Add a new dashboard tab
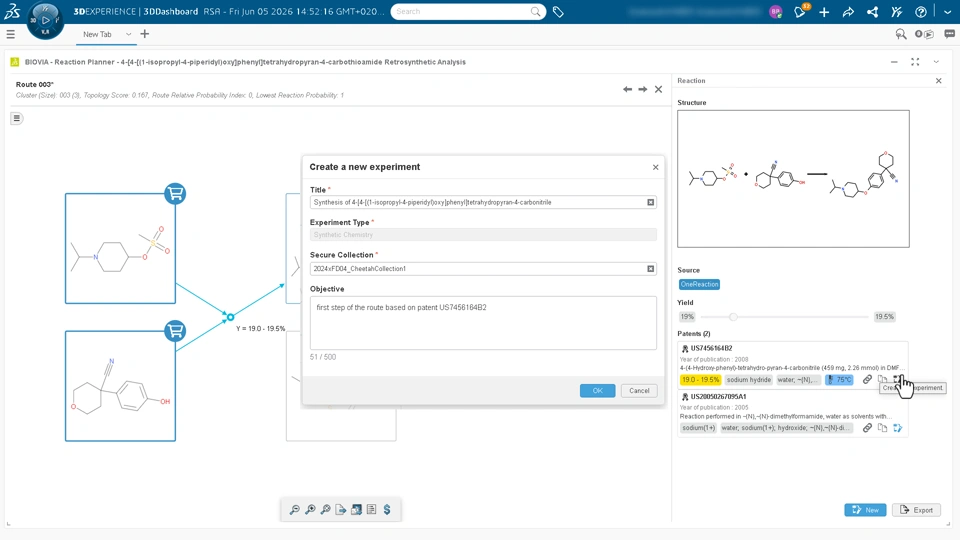Image resolution: width=960 pixels, height=540 pixels. coord(144,34)
